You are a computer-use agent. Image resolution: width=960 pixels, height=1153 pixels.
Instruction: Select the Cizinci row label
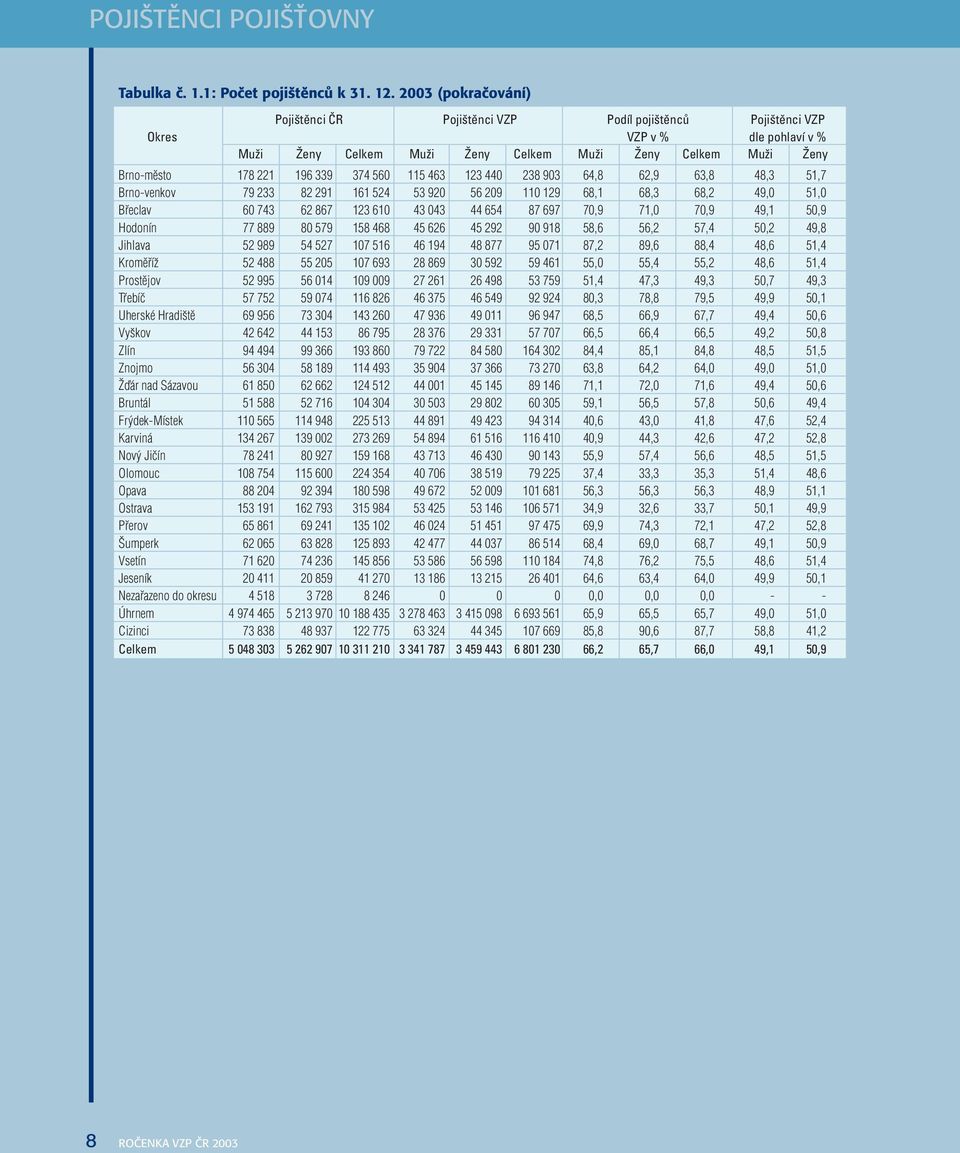point(134,631)
